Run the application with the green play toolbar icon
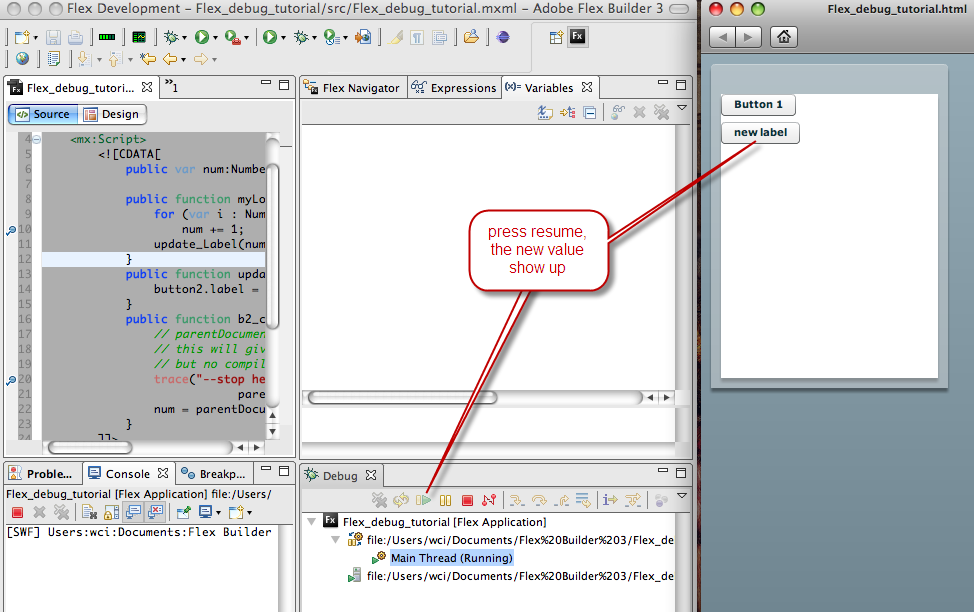This screenshot has height=612, width=974. (201, 36)
